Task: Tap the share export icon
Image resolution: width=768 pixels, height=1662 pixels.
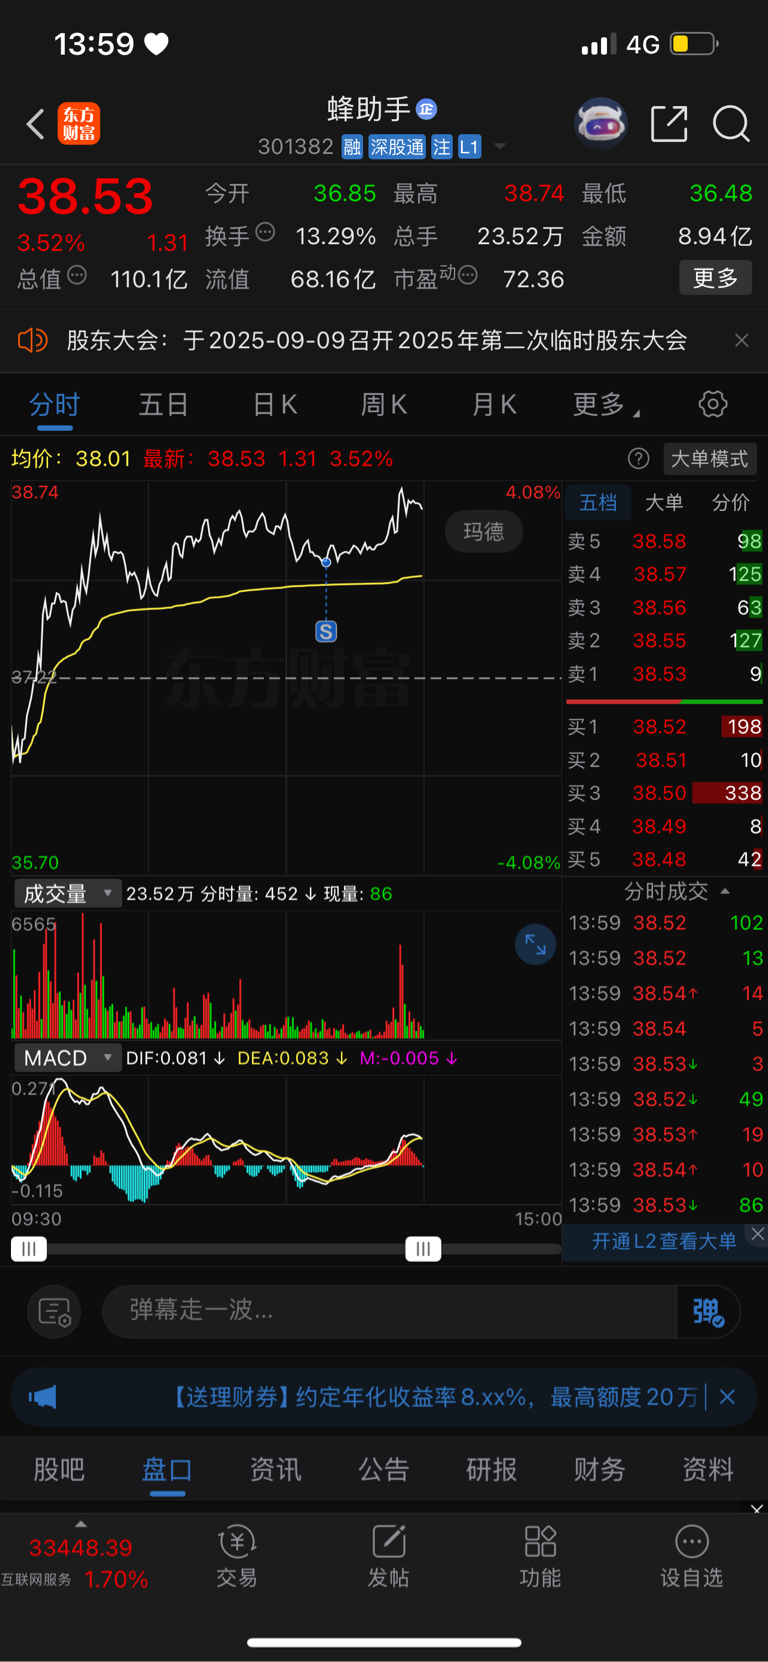Action: [x=669, y=124]
